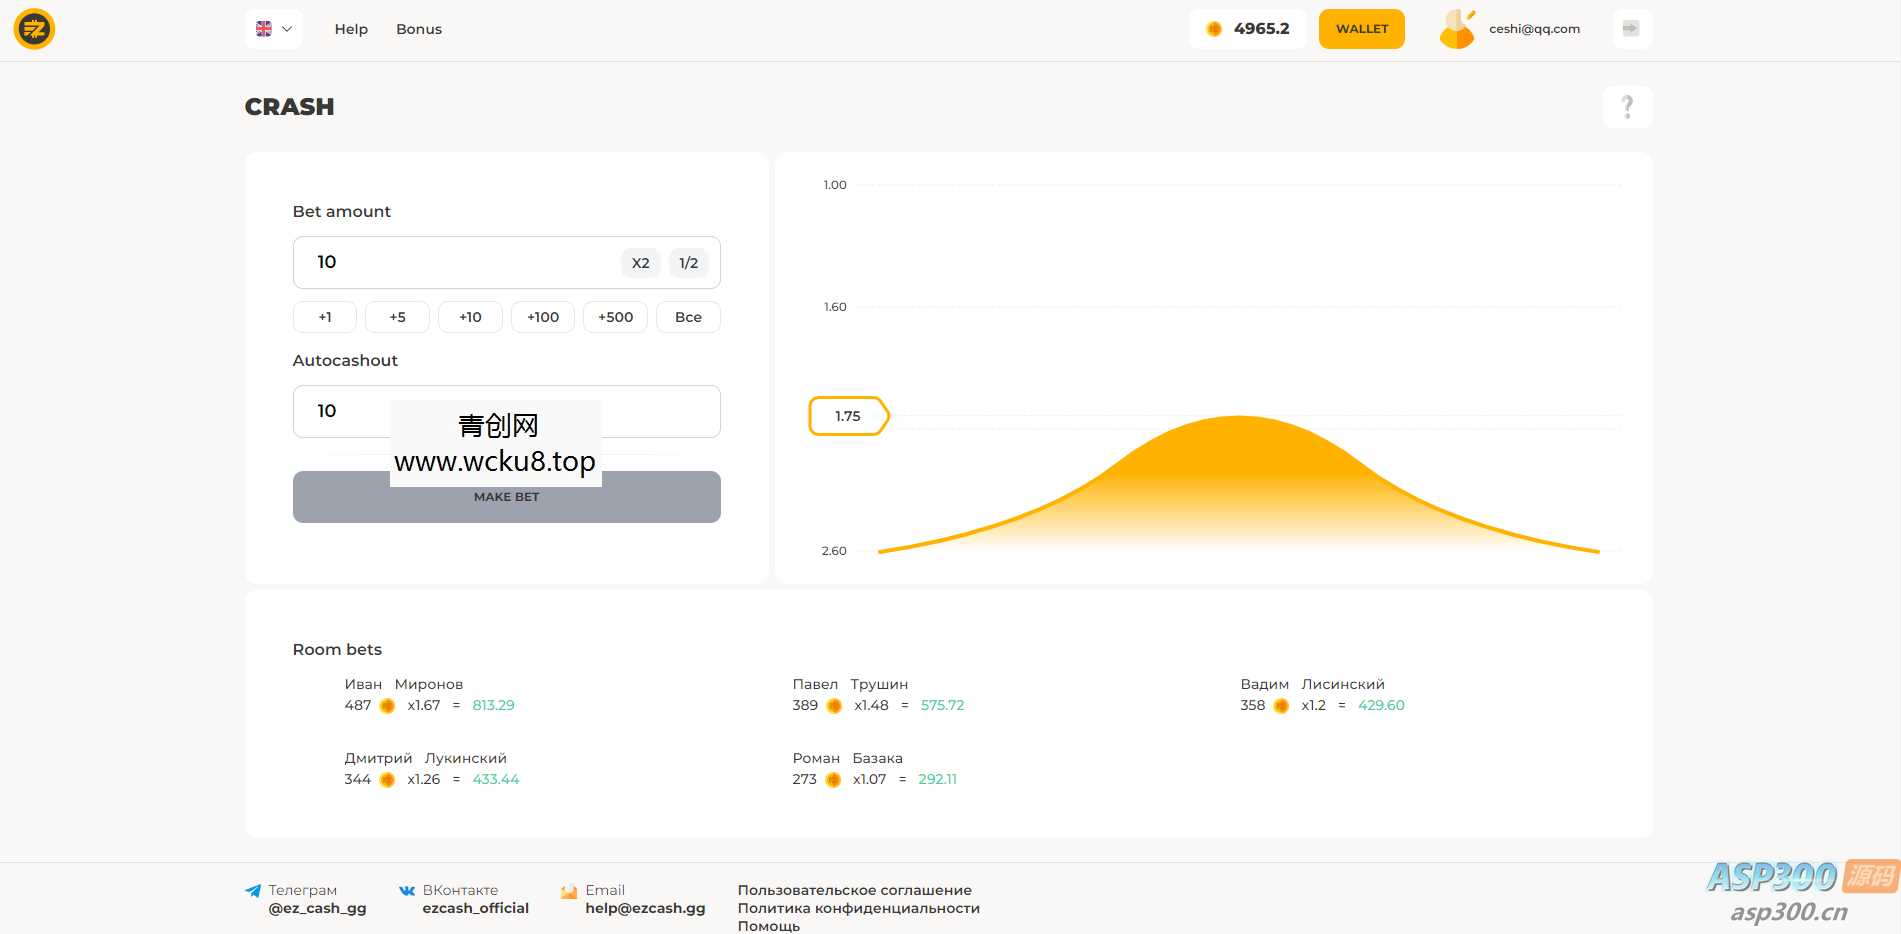Halve the bet with 1/2
This screenshot has width=1901, height=934.
pos(688,263)
